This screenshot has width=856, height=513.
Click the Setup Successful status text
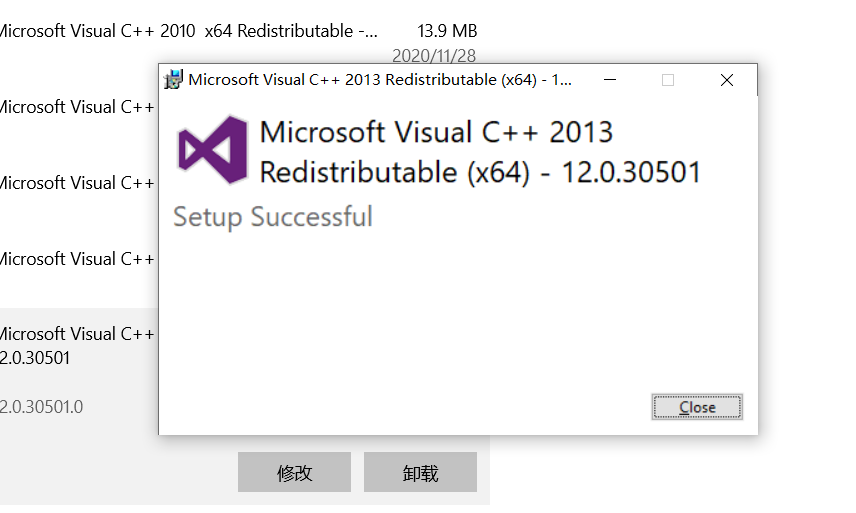point(273,217)
